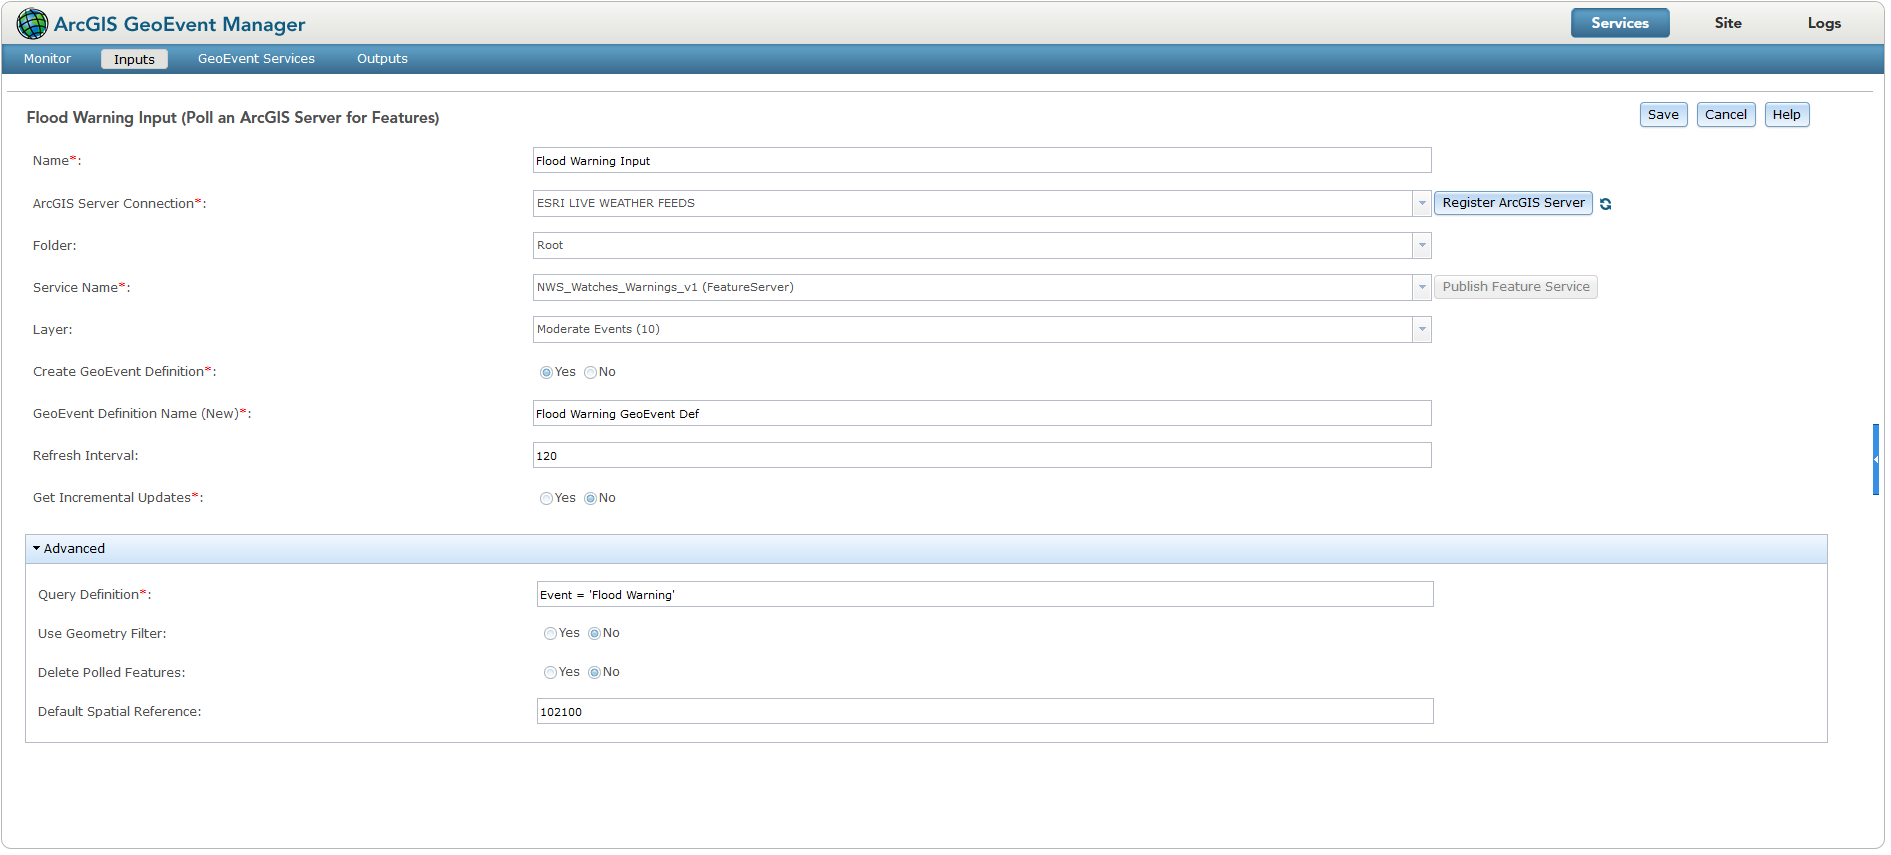Click the ArcGIS GeoEvent Manager title text
Image resolution: width=1891 pixels, height=855 pixels.
tap(180, 24)
